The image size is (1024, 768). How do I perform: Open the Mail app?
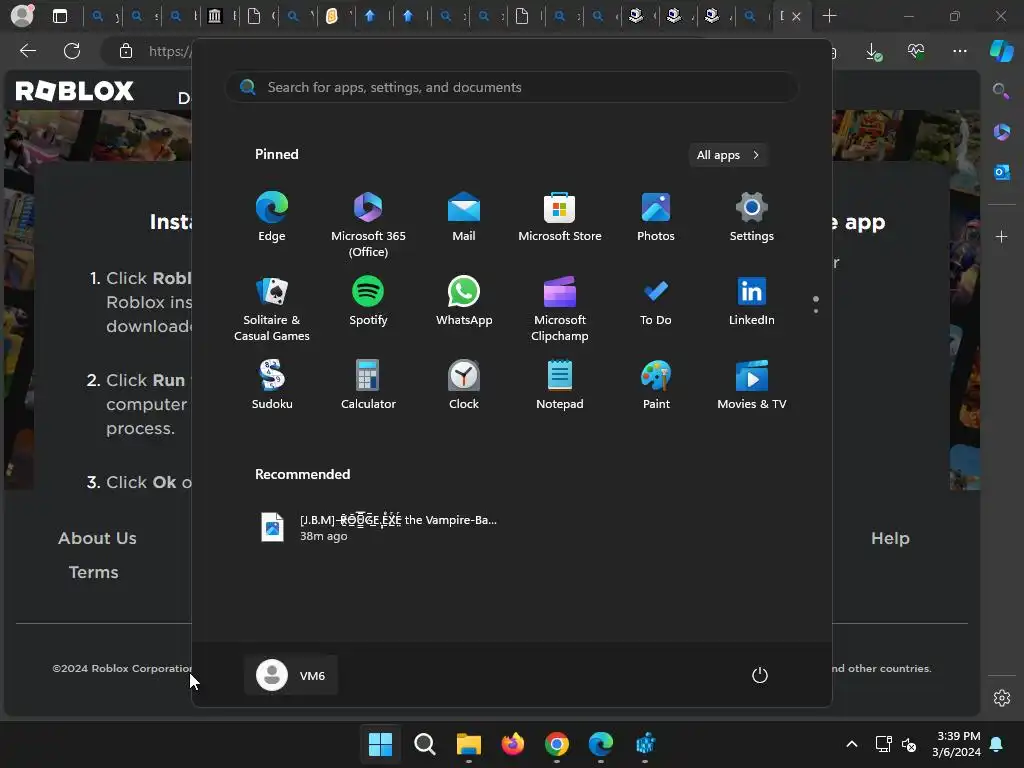tap(464, 217)
